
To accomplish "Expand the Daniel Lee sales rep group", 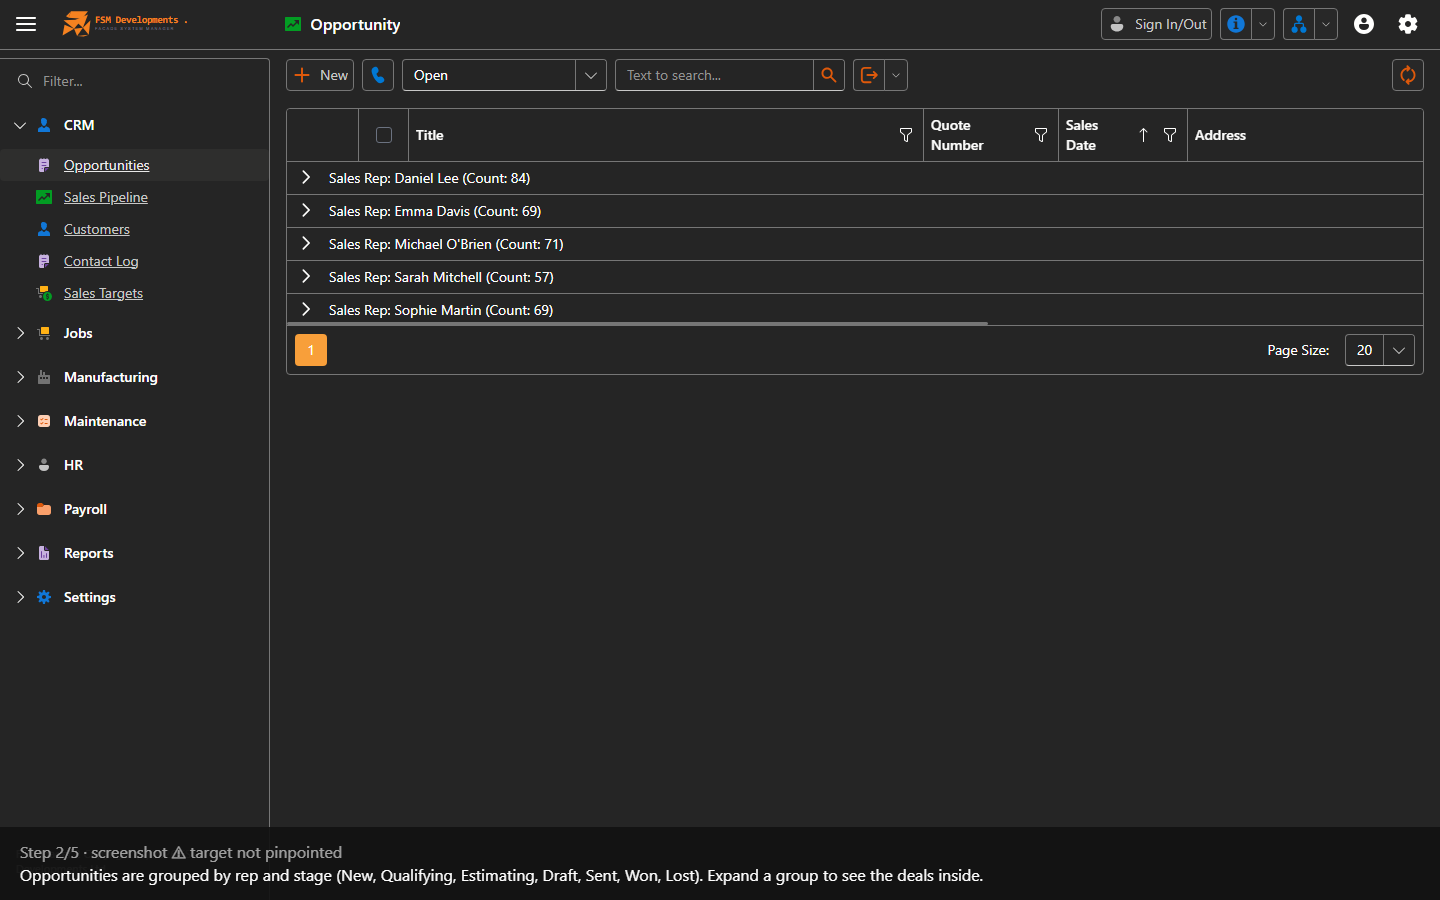I will coord(306,178).
